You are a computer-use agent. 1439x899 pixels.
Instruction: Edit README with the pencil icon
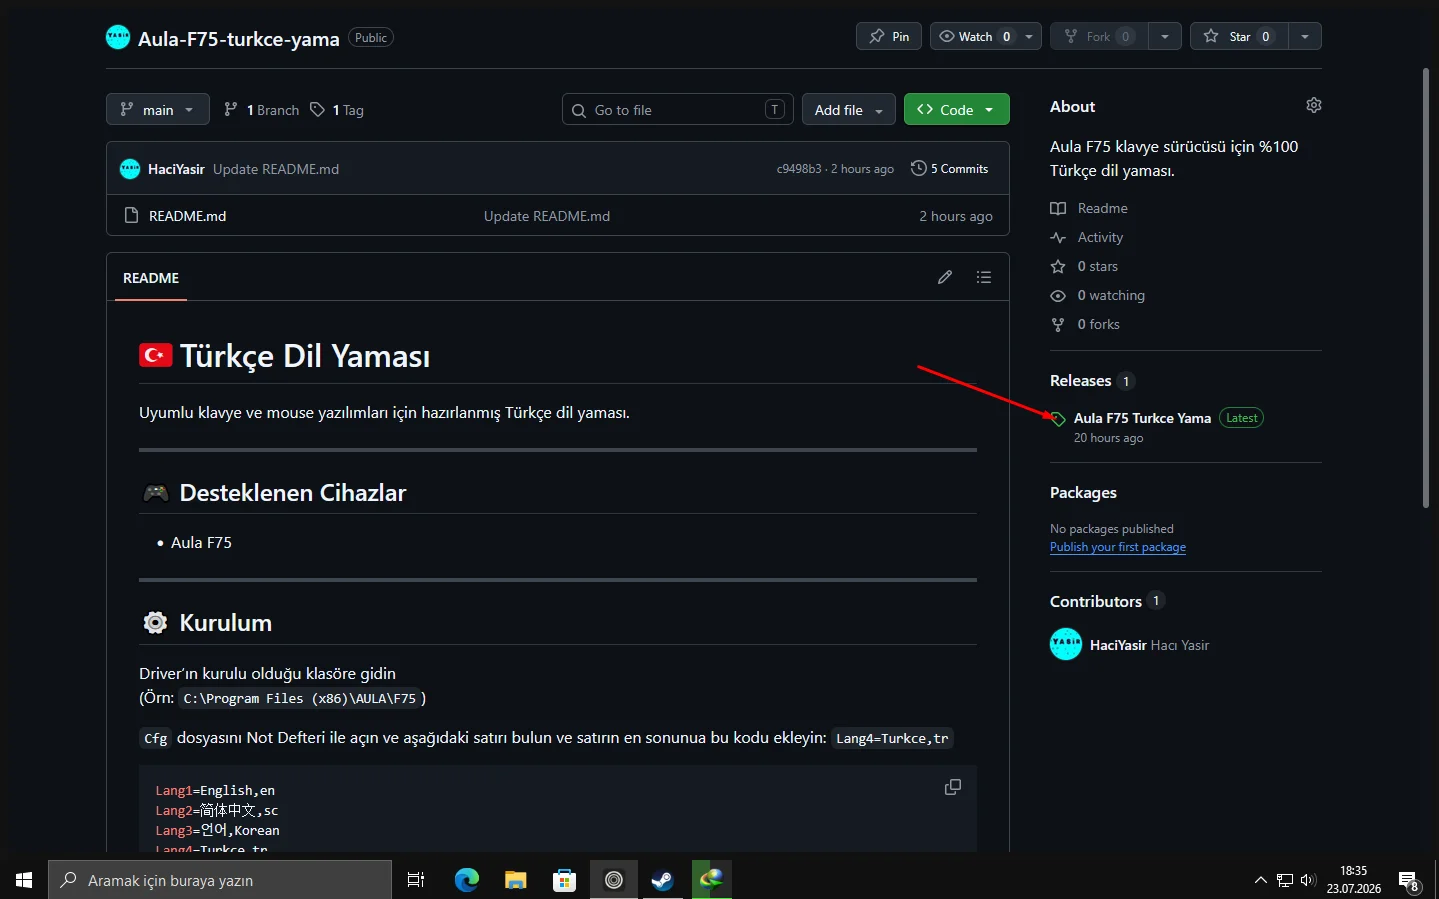coord(945,277)
